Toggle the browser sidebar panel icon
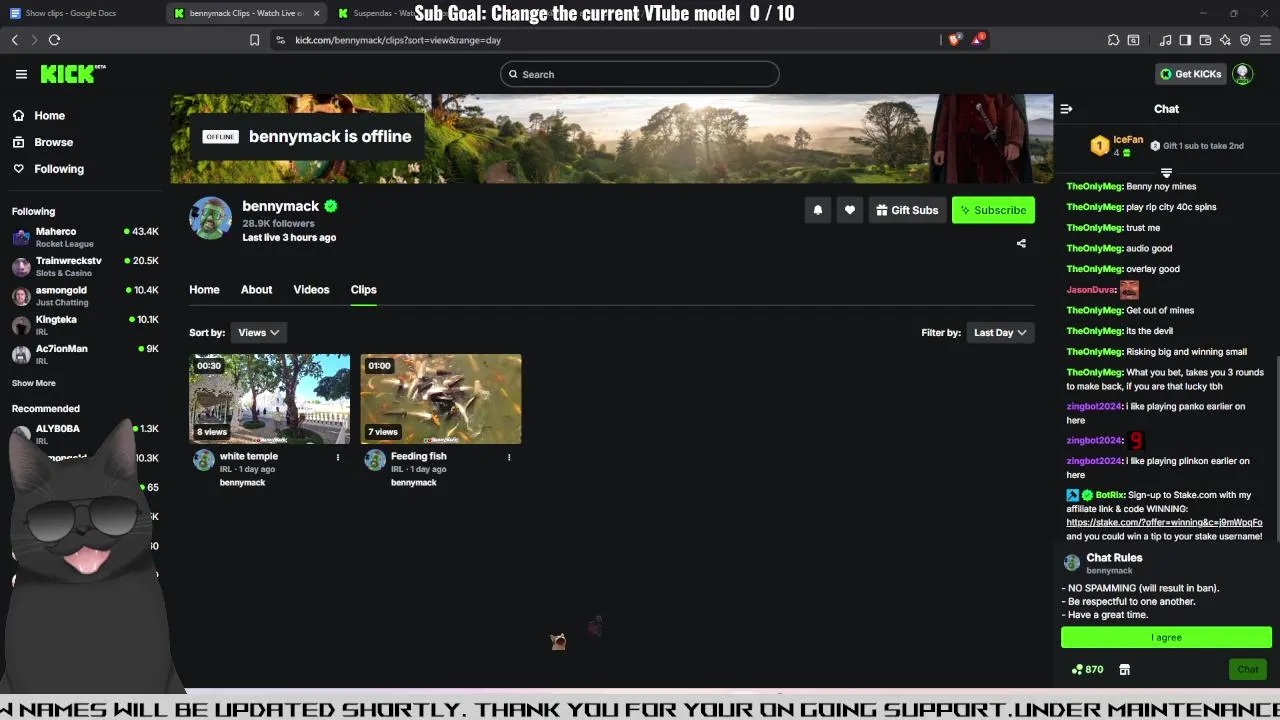 [1185, 40]
